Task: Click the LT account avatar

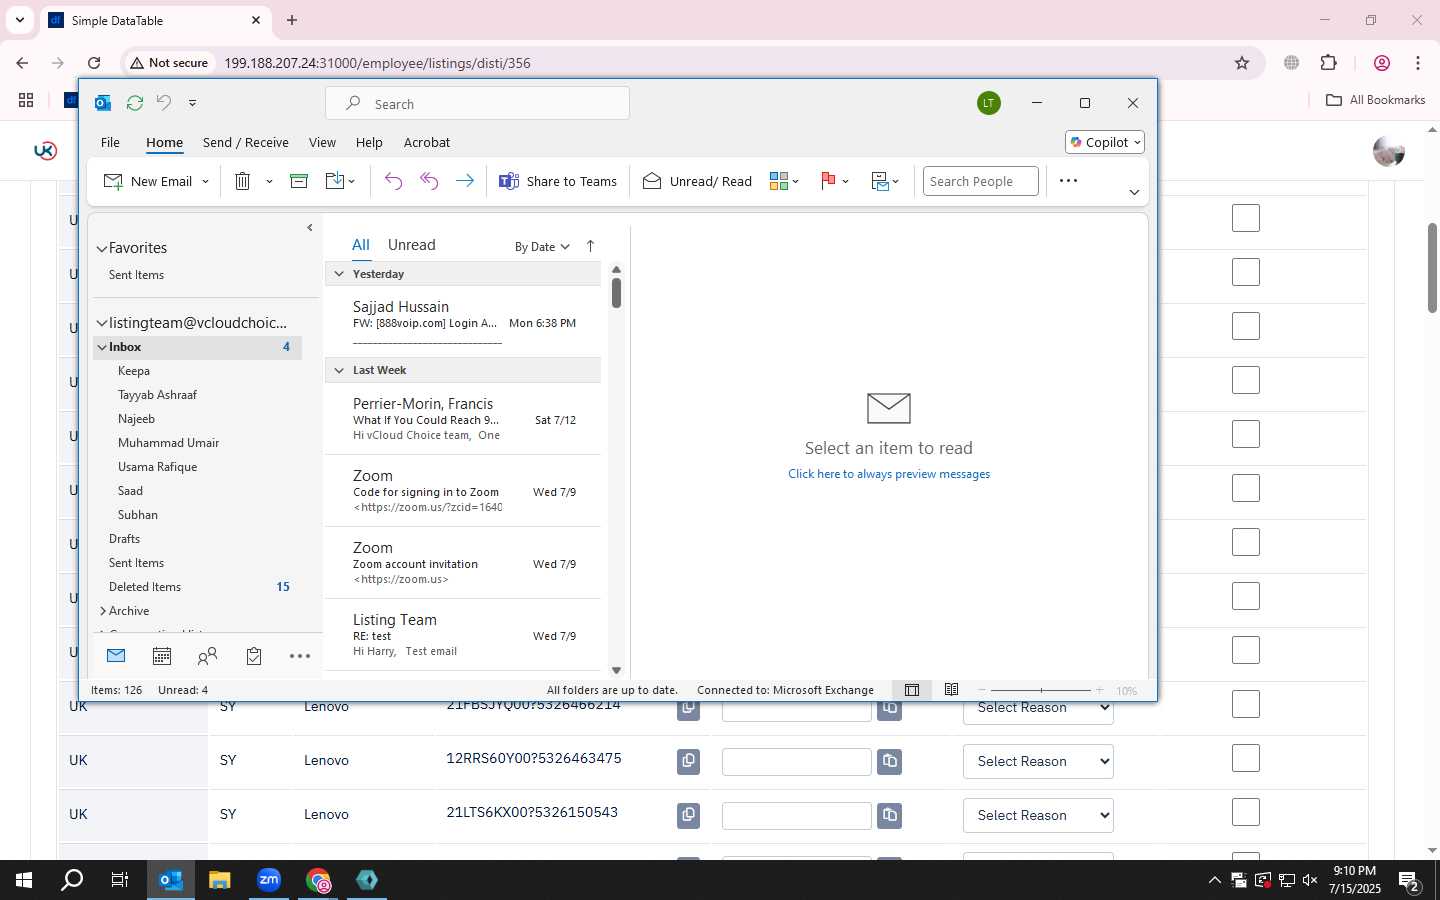Action: [988, 103]
